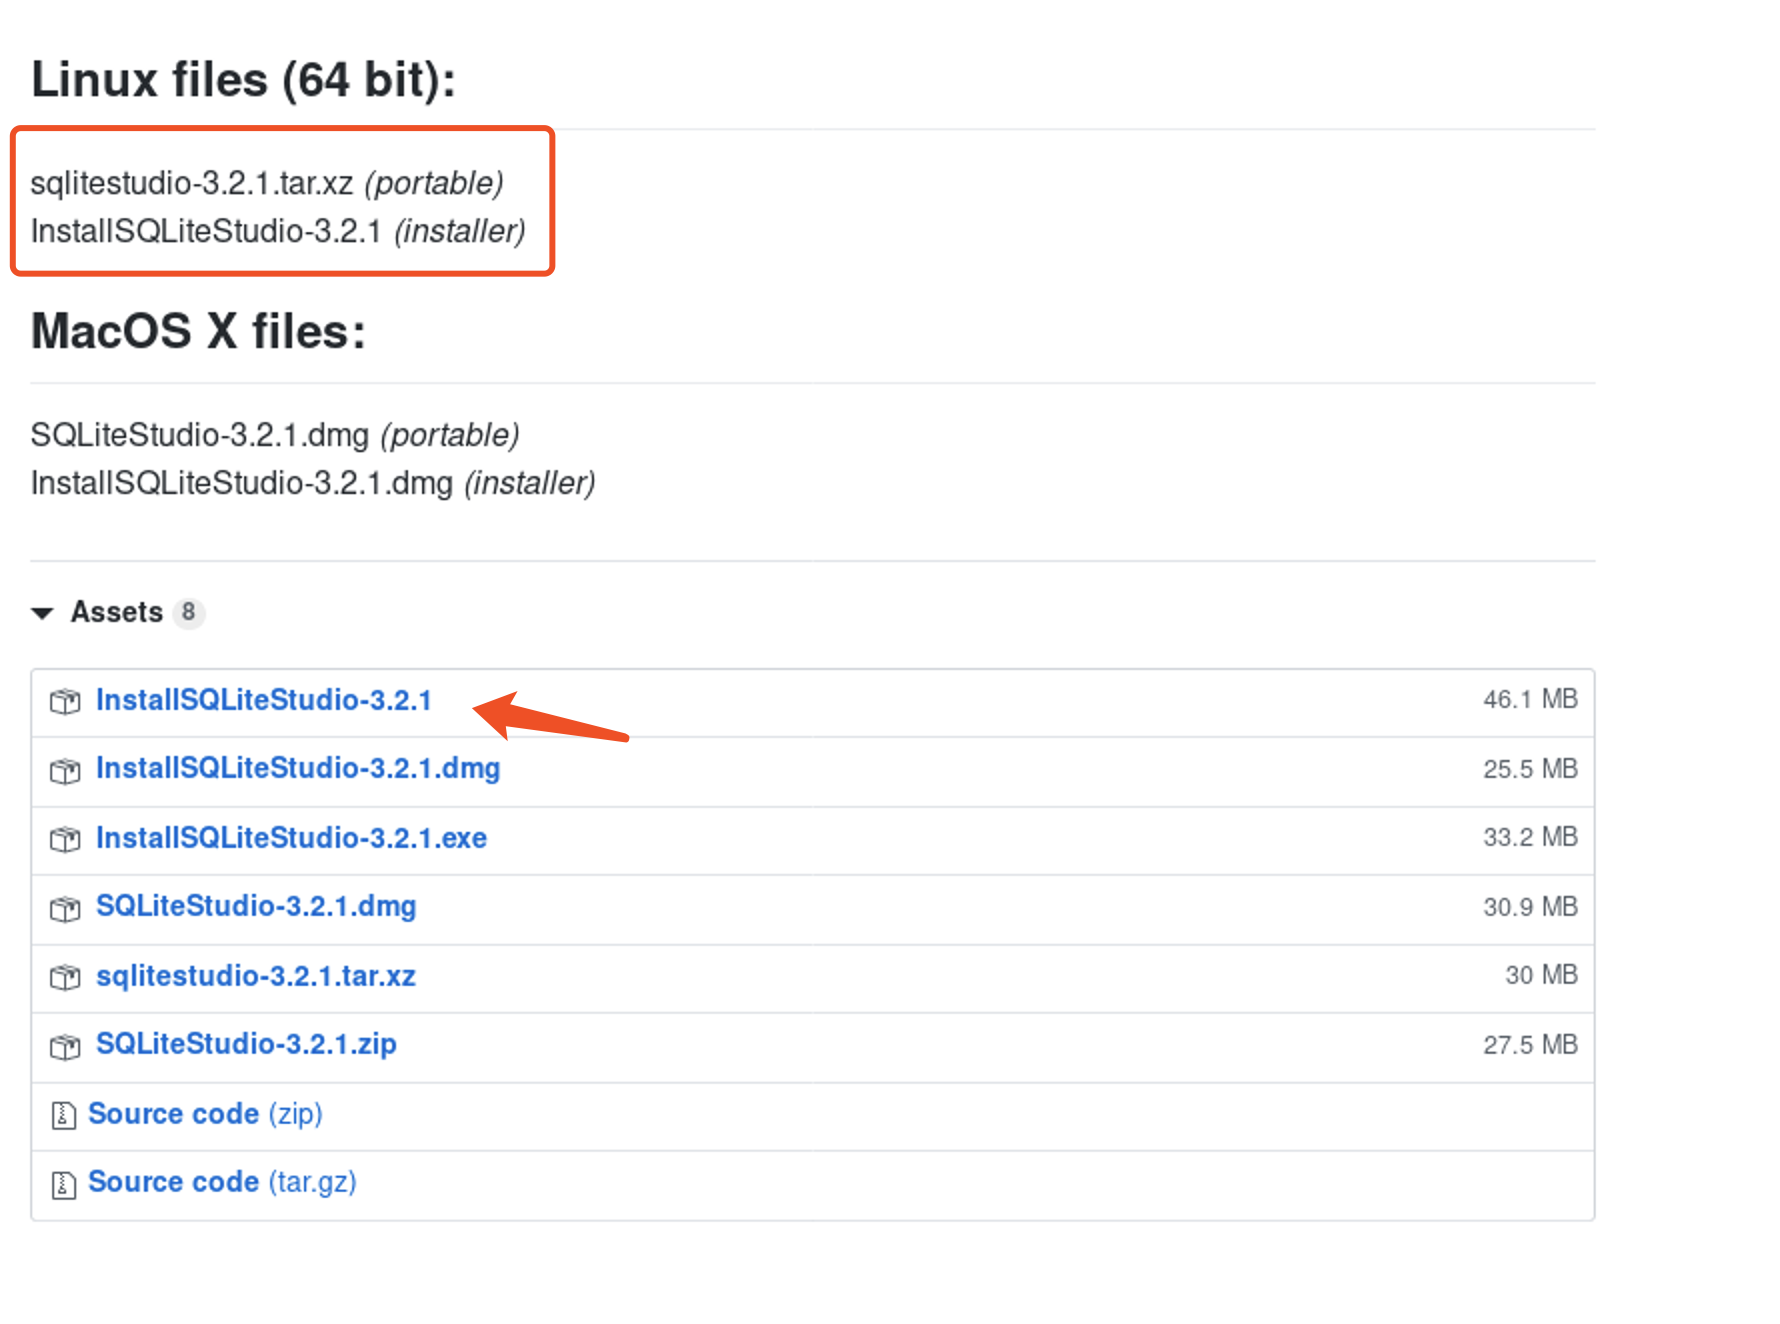Click the Assets label

pyautogui.click(x=117, y=612)
